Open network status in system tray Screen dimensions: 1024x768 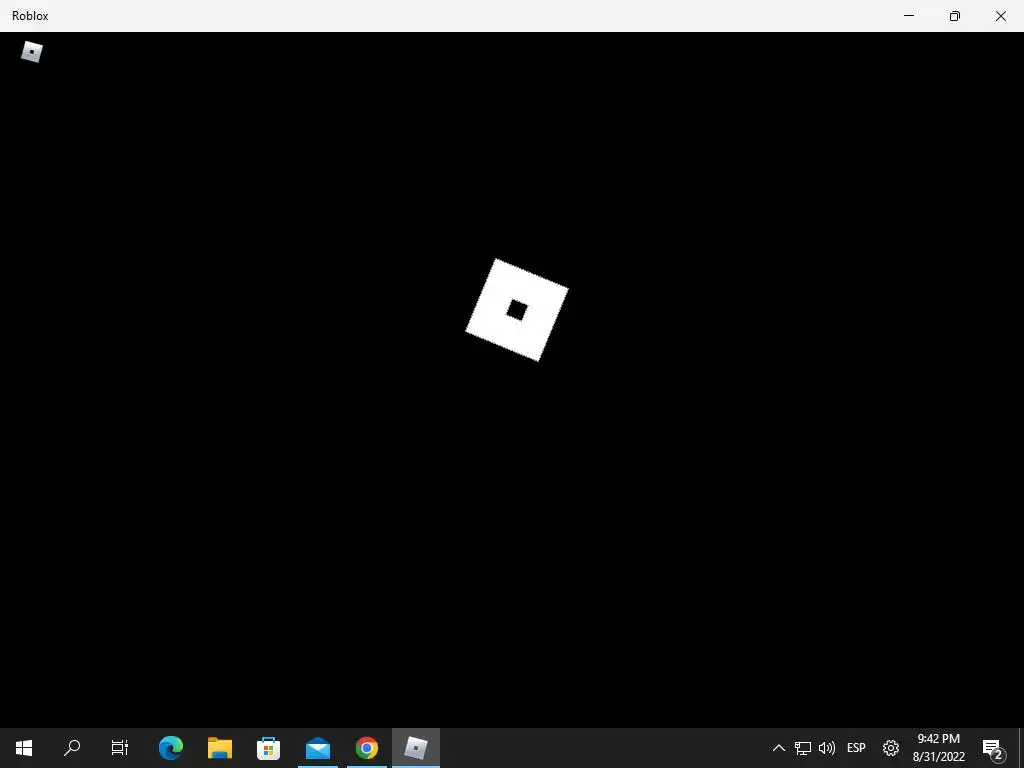(x=803, y=748)
